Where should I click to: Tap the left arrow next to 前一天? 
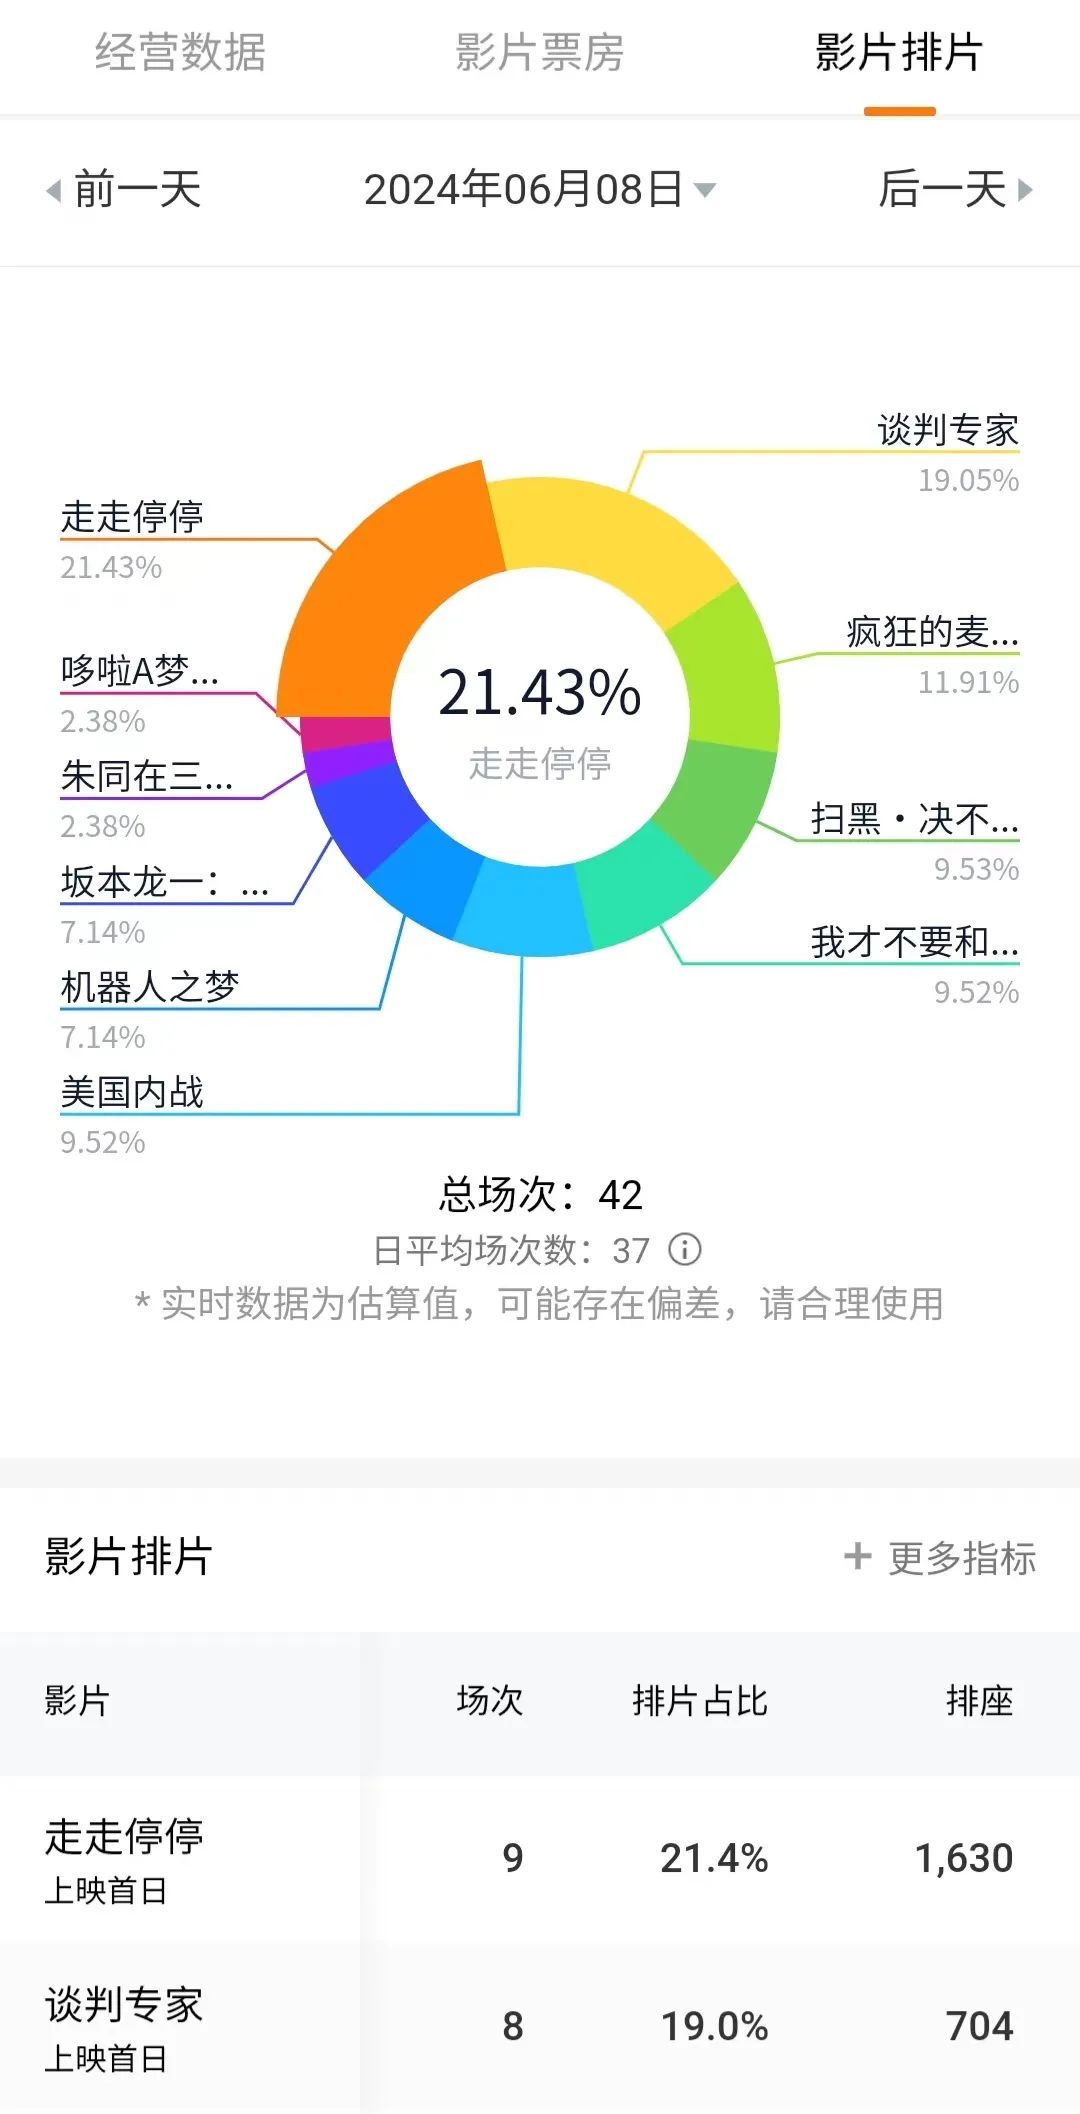(54, 190)
